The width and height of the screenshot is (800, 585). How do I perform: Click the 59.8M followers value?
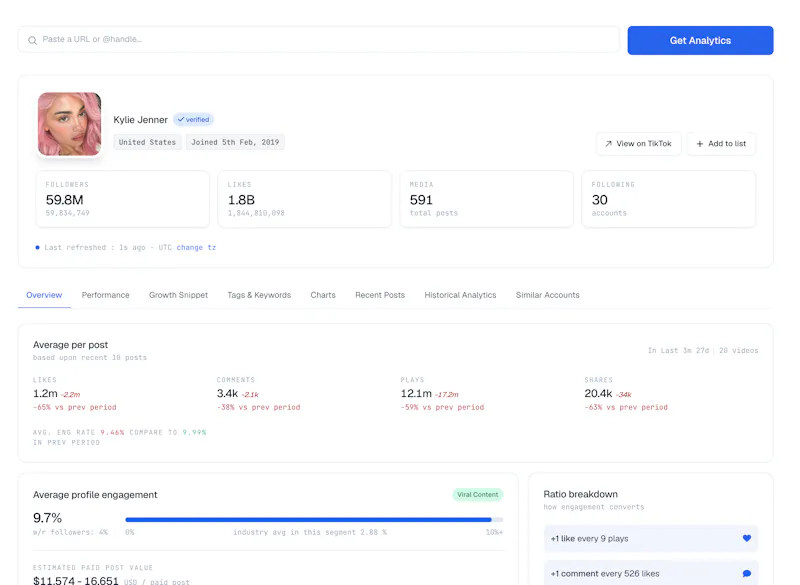click(64, 200)
